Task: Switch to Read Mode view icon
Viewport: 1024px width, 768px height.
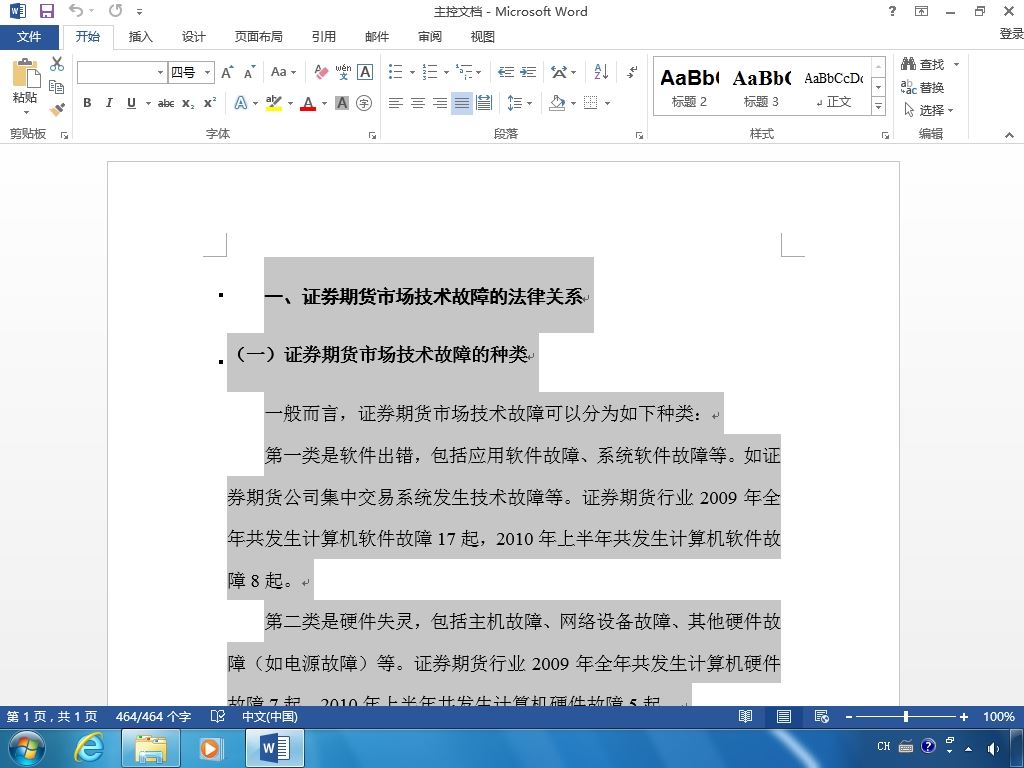Action: pos(745,716)
